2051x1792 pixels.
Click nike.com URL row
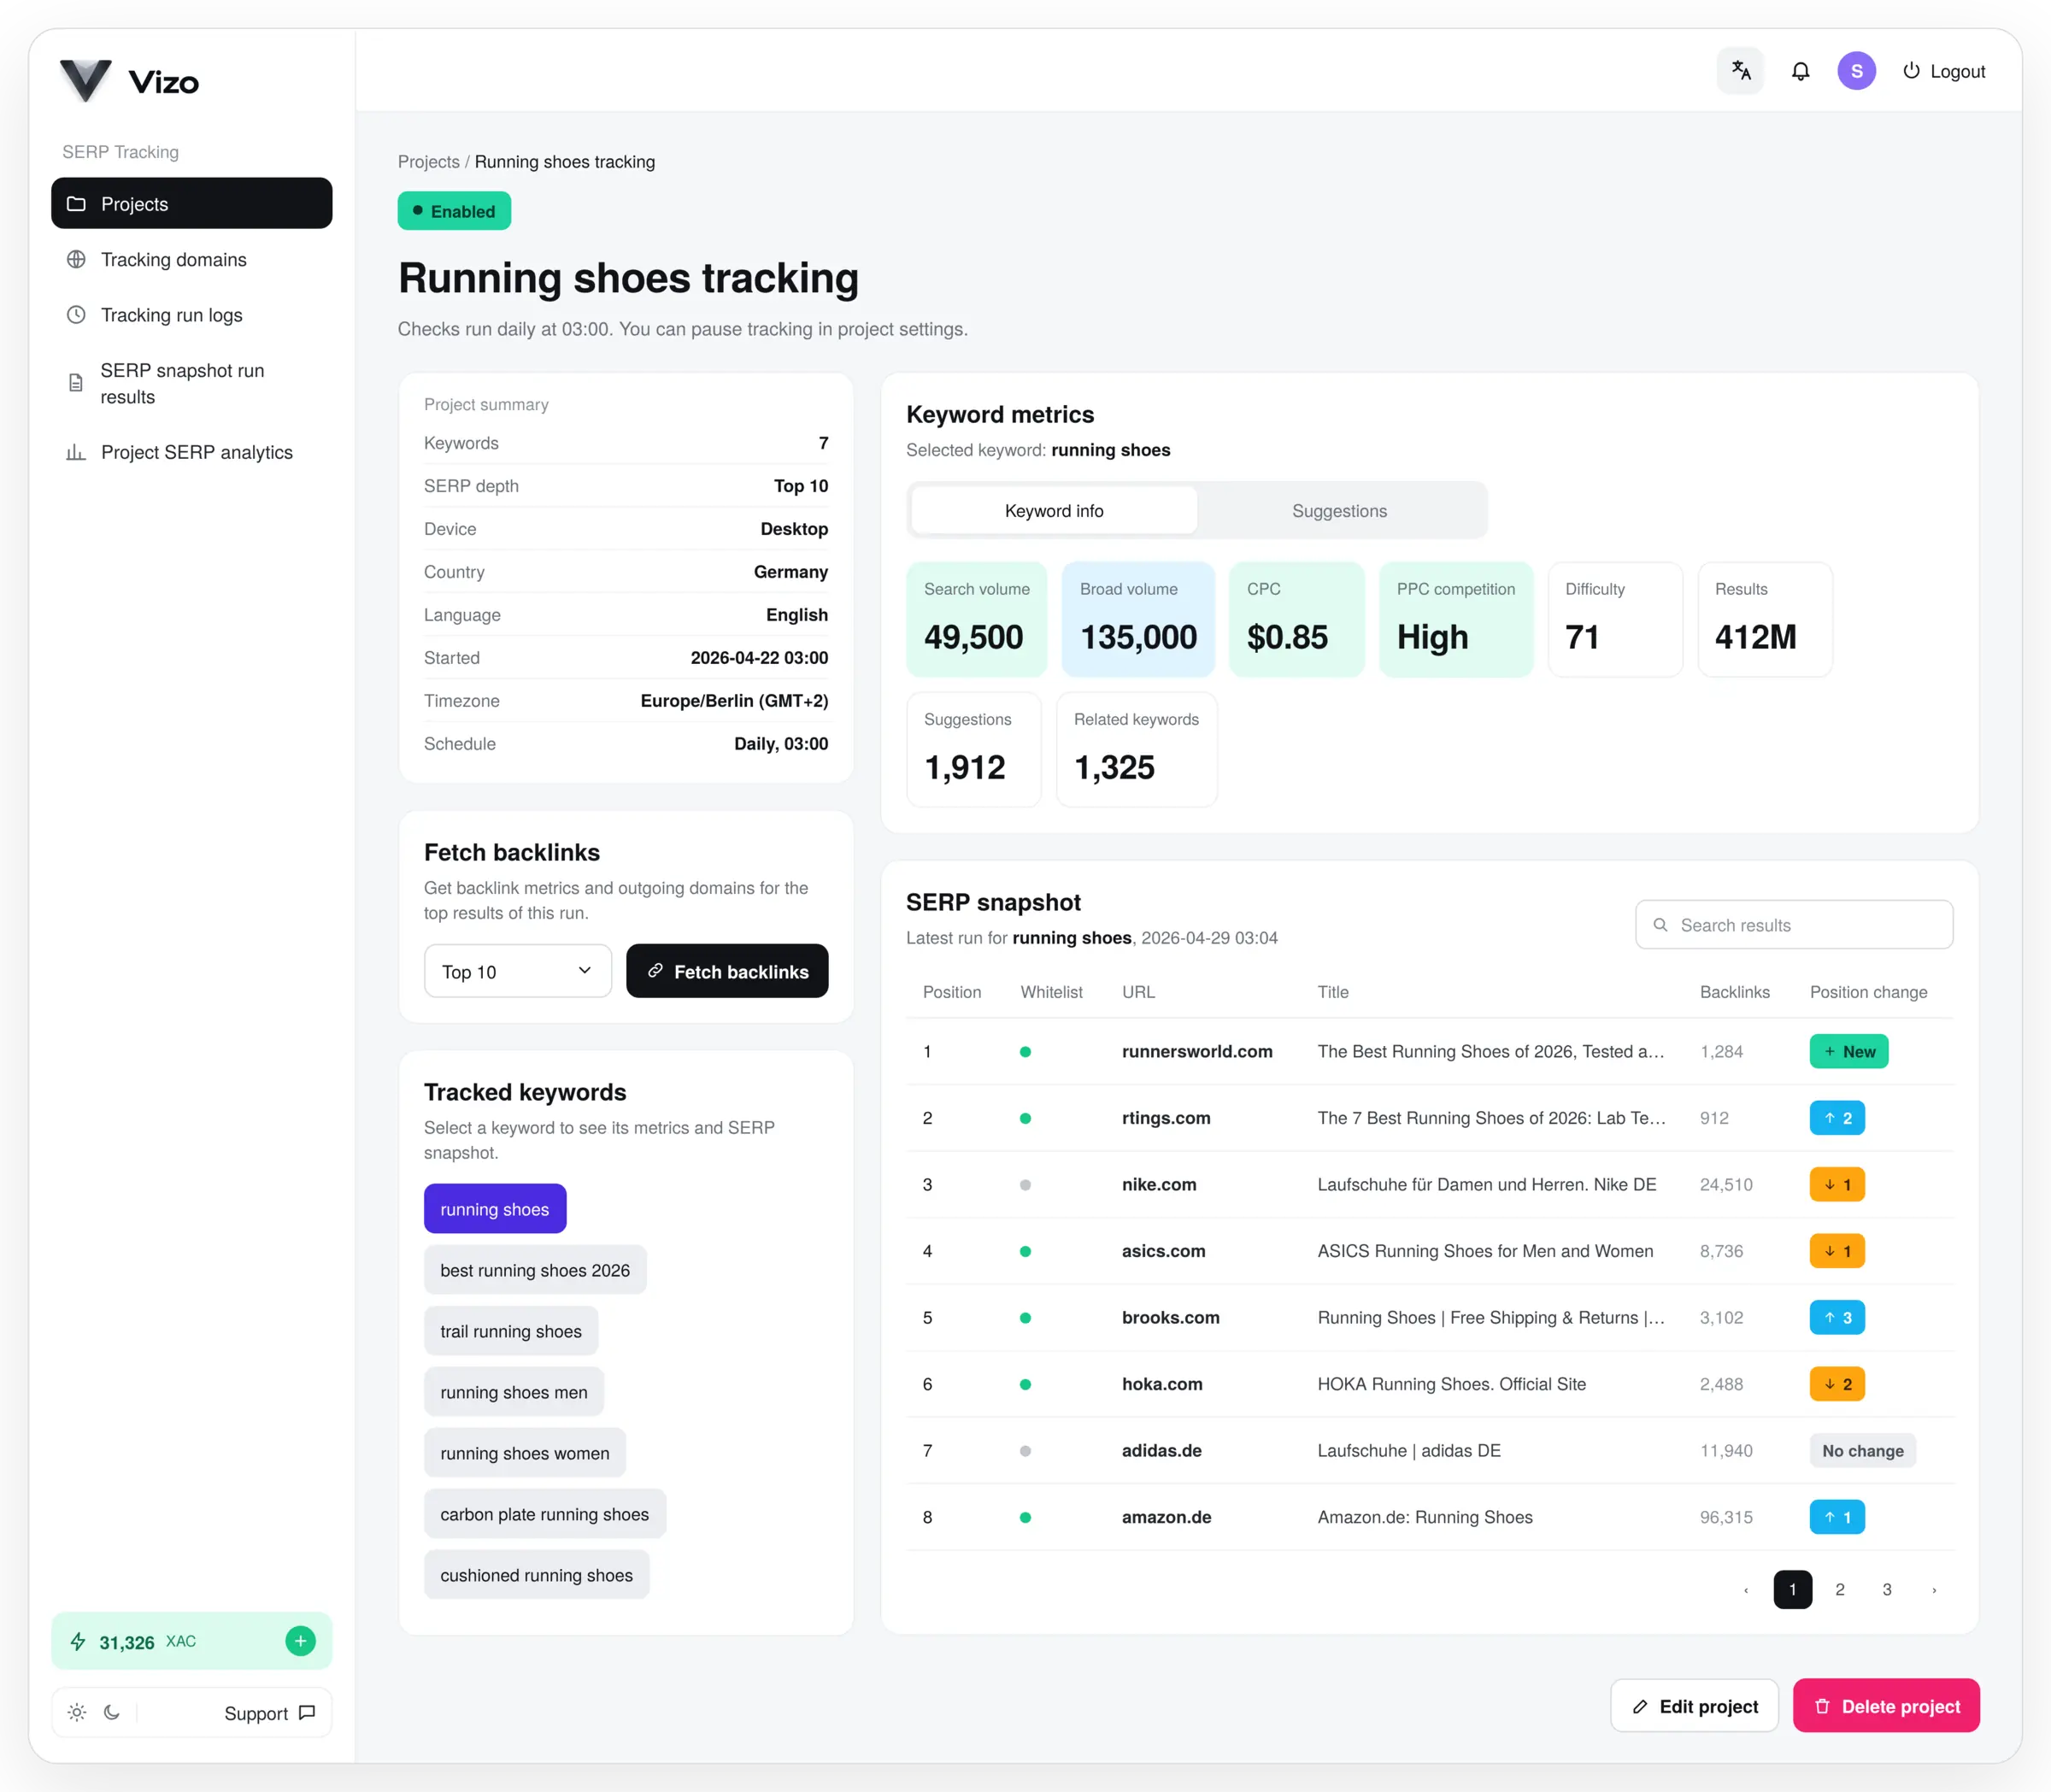click(x=1159, y=1185)
